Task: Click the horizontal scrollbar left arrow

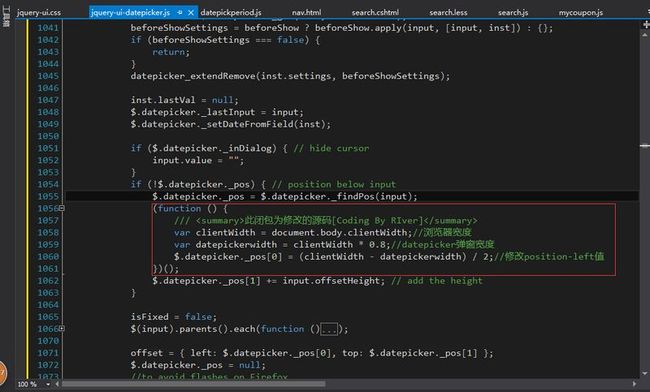Action: tap(57, 385)
